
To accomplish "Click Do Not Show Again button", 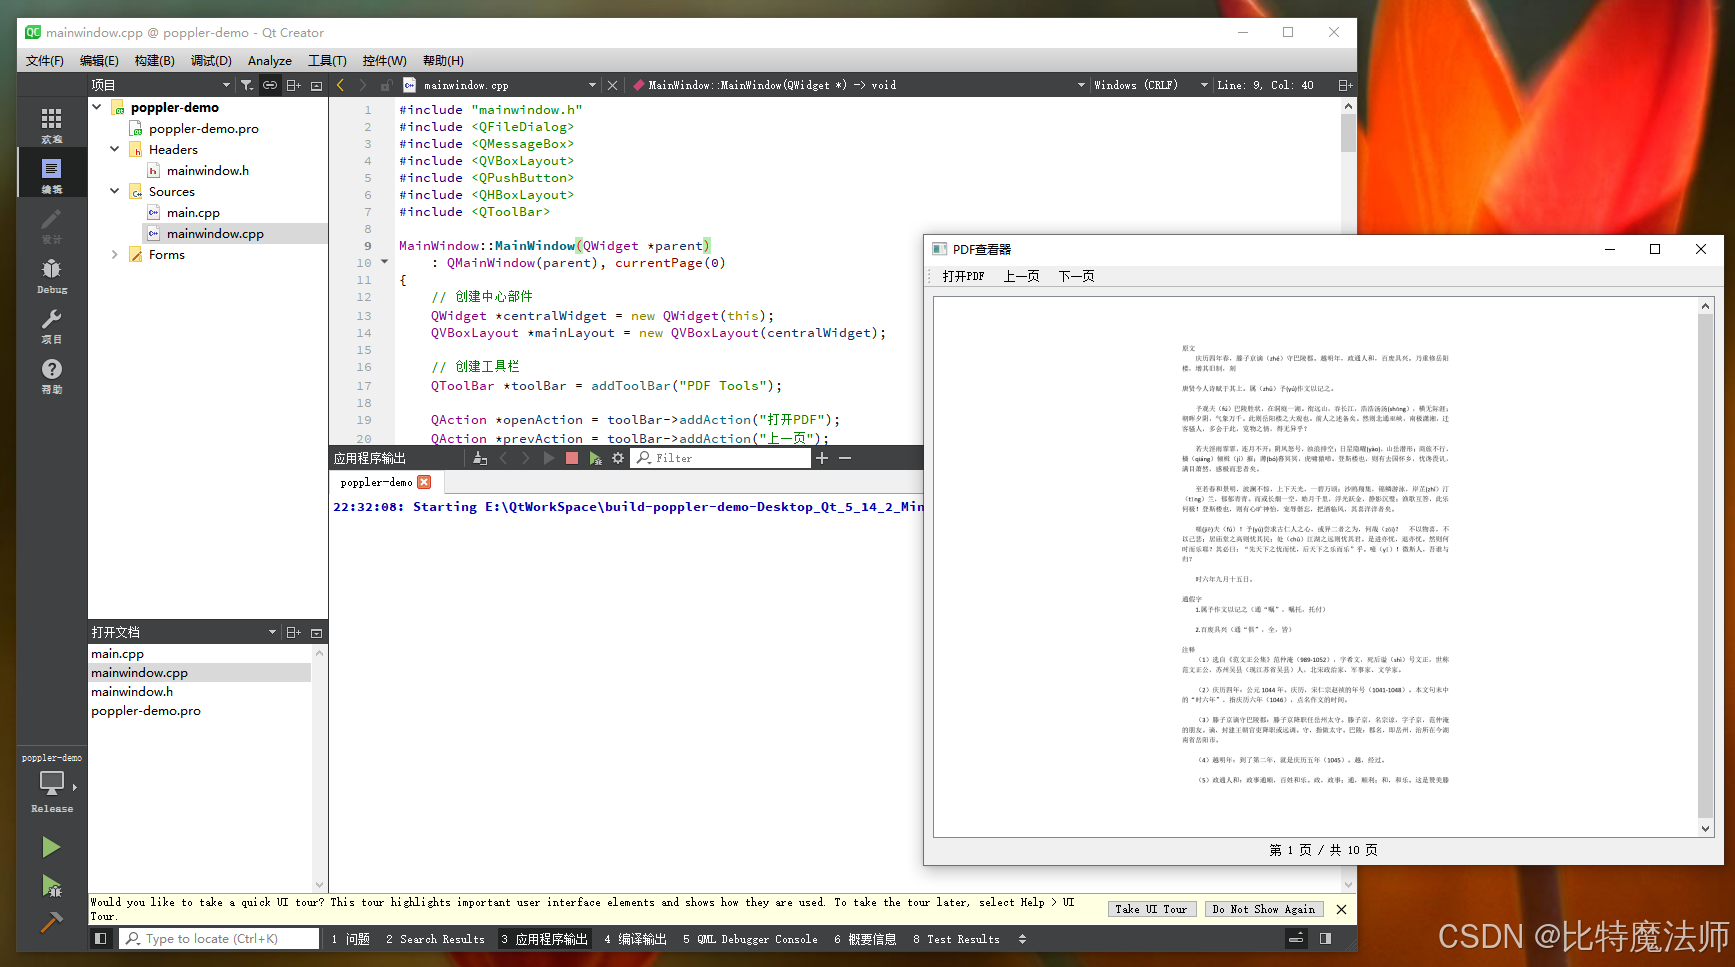I will [1264, 909].
